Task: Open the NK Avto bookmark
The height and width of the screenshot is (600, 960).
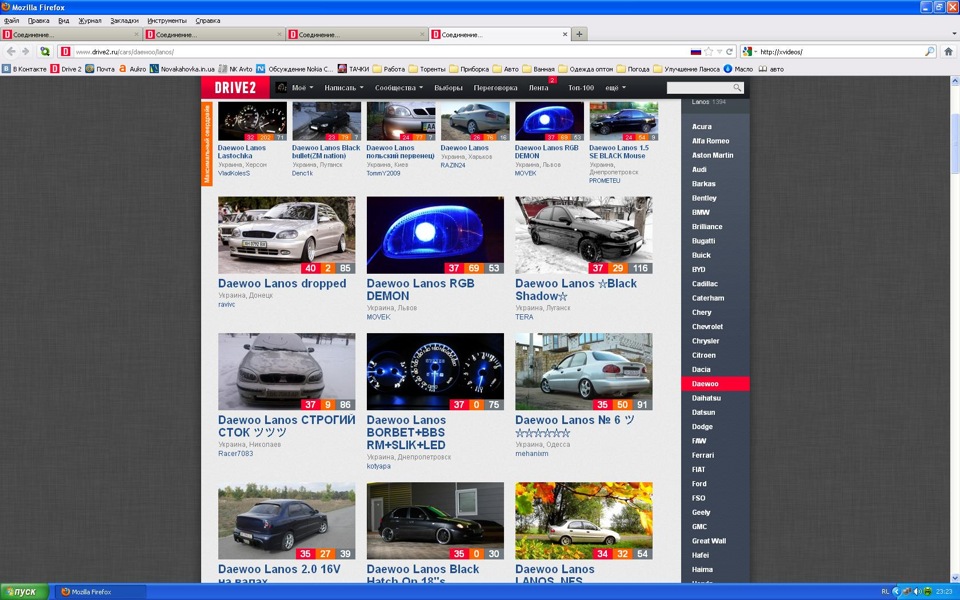Action: point(235,69)
